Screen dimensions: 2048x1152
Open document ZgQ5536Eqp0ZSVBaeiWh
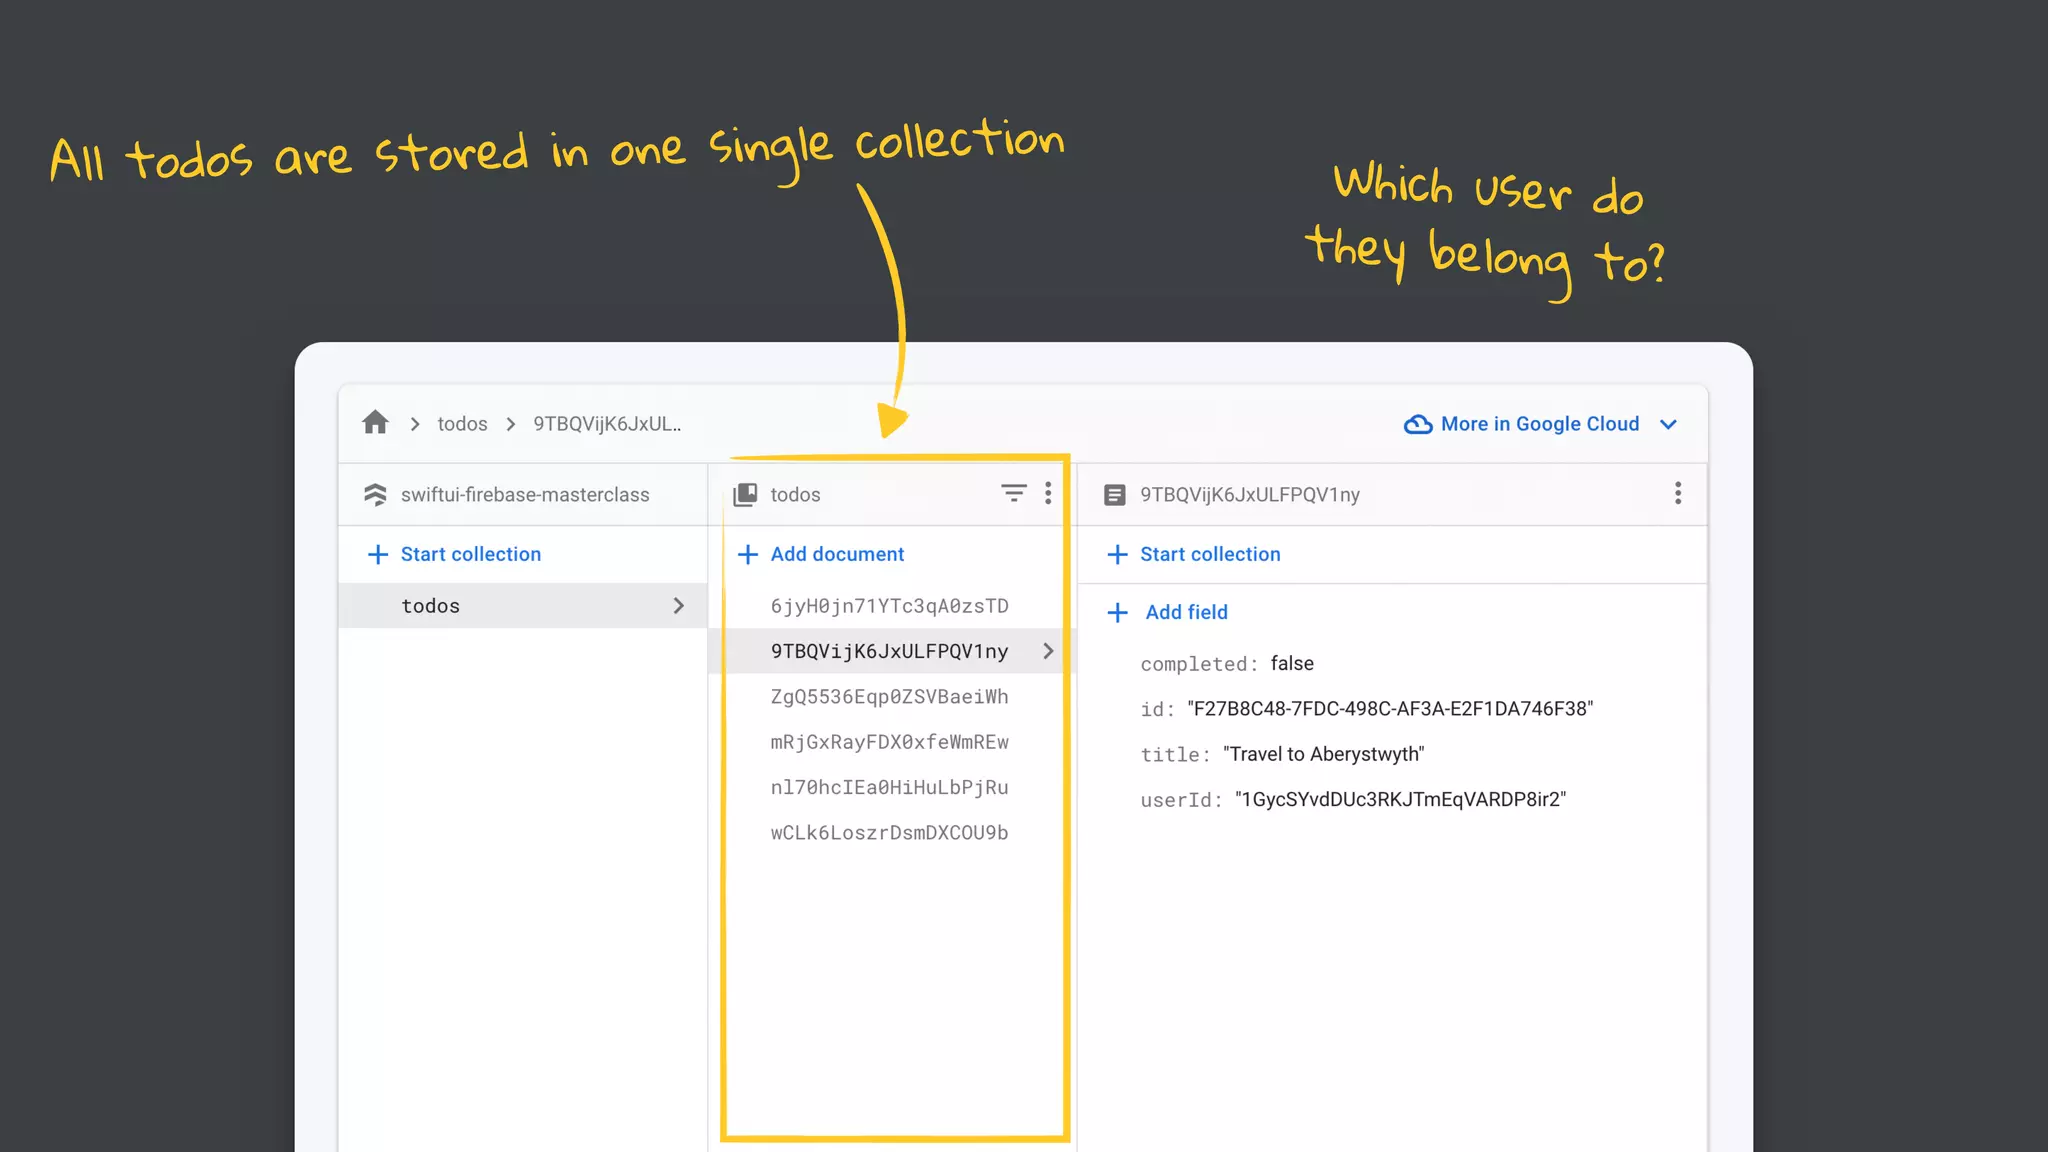pos(889,697)
